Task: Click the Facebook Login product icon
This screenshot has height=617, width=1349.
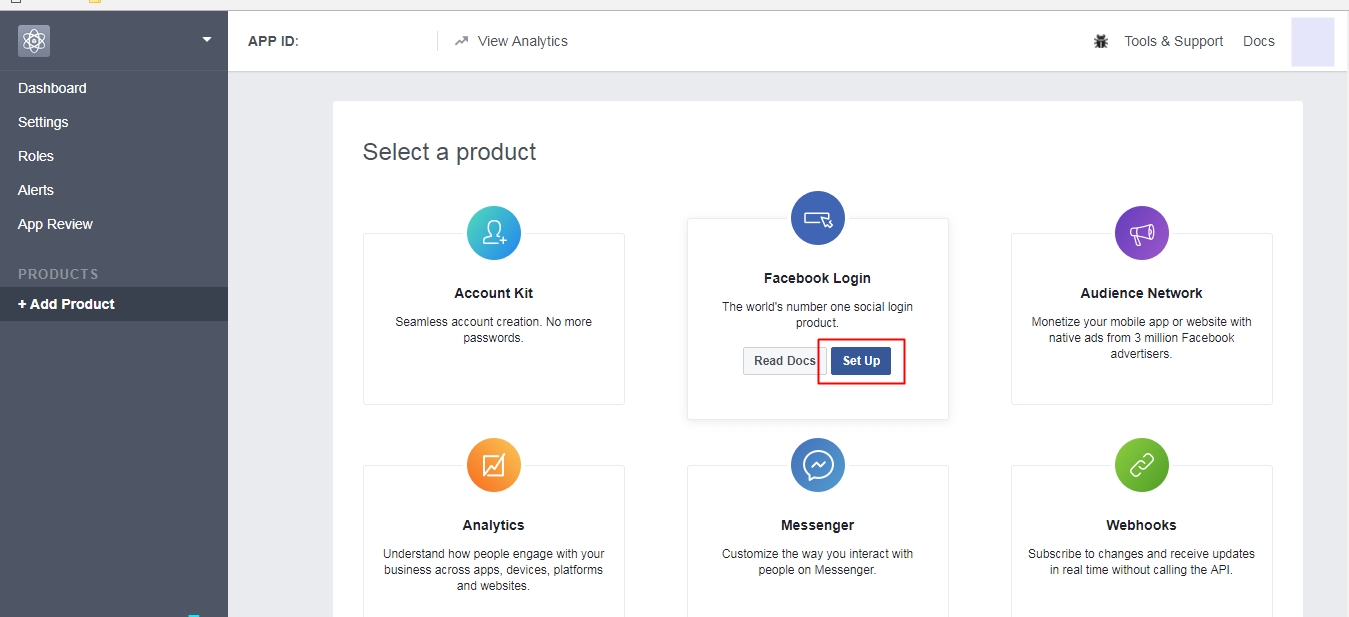Action: pos(818,218)
